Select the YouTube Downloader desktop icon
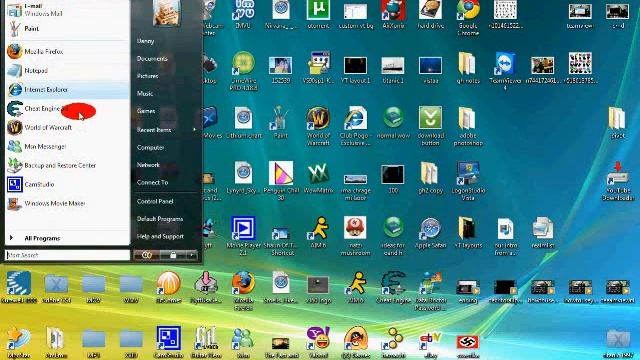The height and width of the screenshot is (360, 640). click(x=618, y=180)
